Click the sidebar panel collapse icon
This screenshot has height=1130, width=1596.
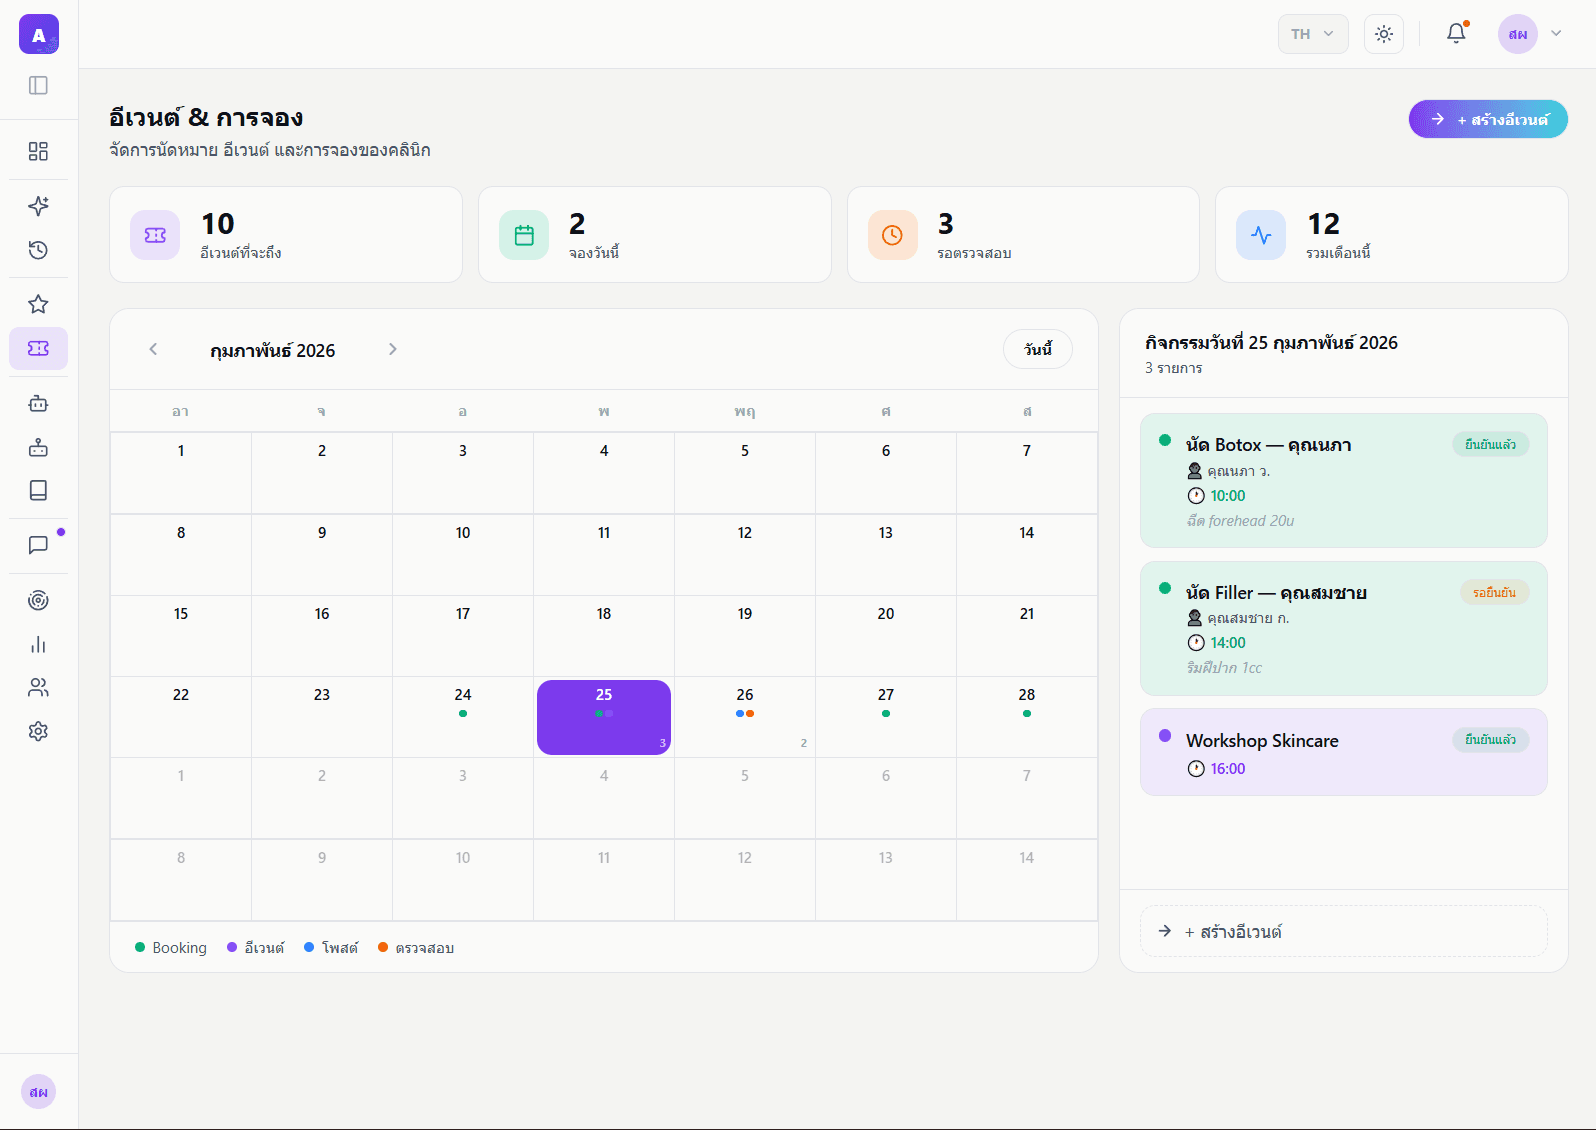point(38,85)
